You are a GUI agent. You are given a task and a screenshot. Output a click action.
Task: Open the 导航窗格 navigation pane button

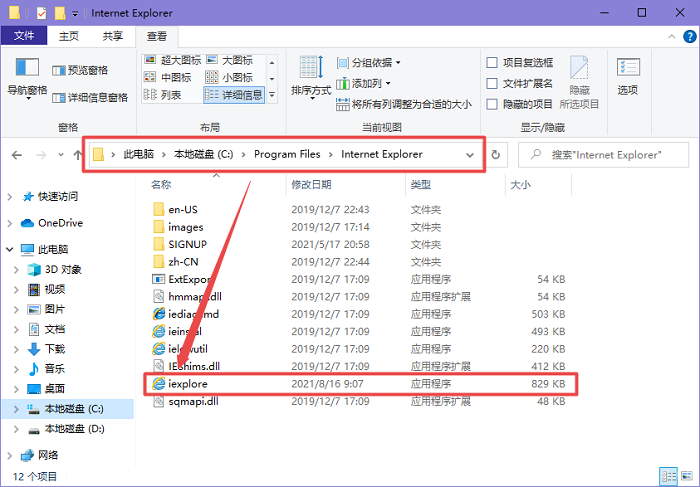(27, 78)
